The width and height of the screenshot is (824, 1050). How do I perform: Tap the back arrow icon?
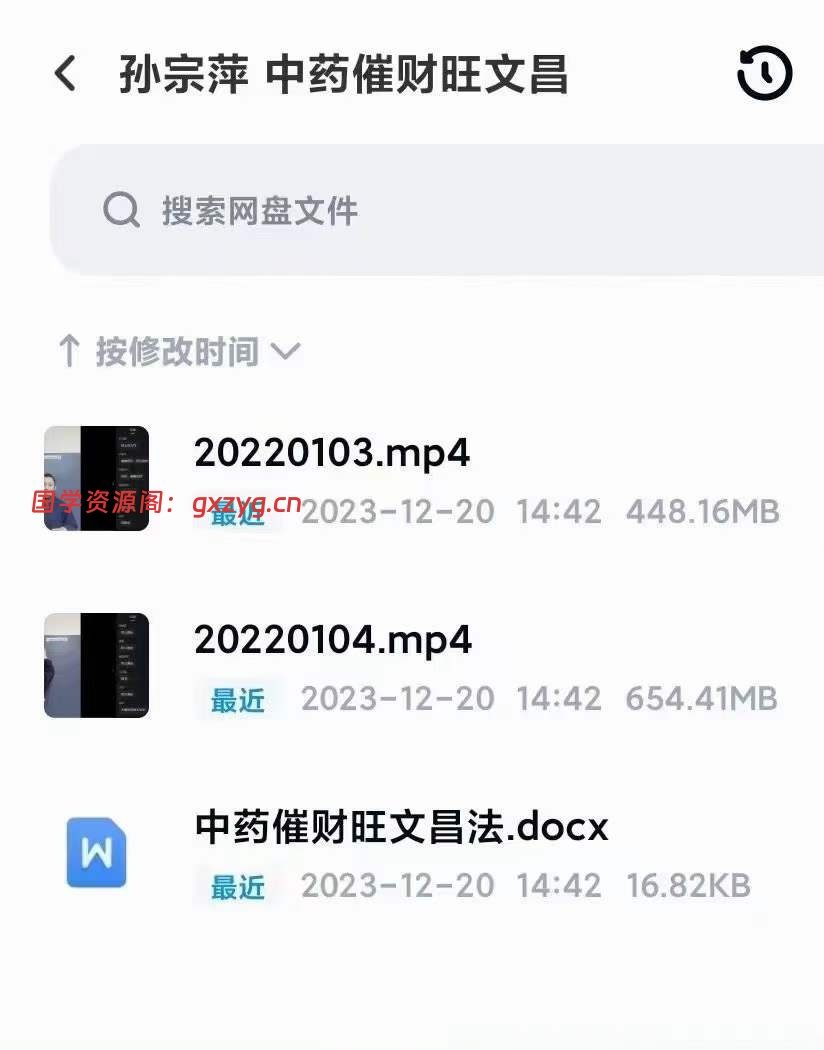click(66, 73)
